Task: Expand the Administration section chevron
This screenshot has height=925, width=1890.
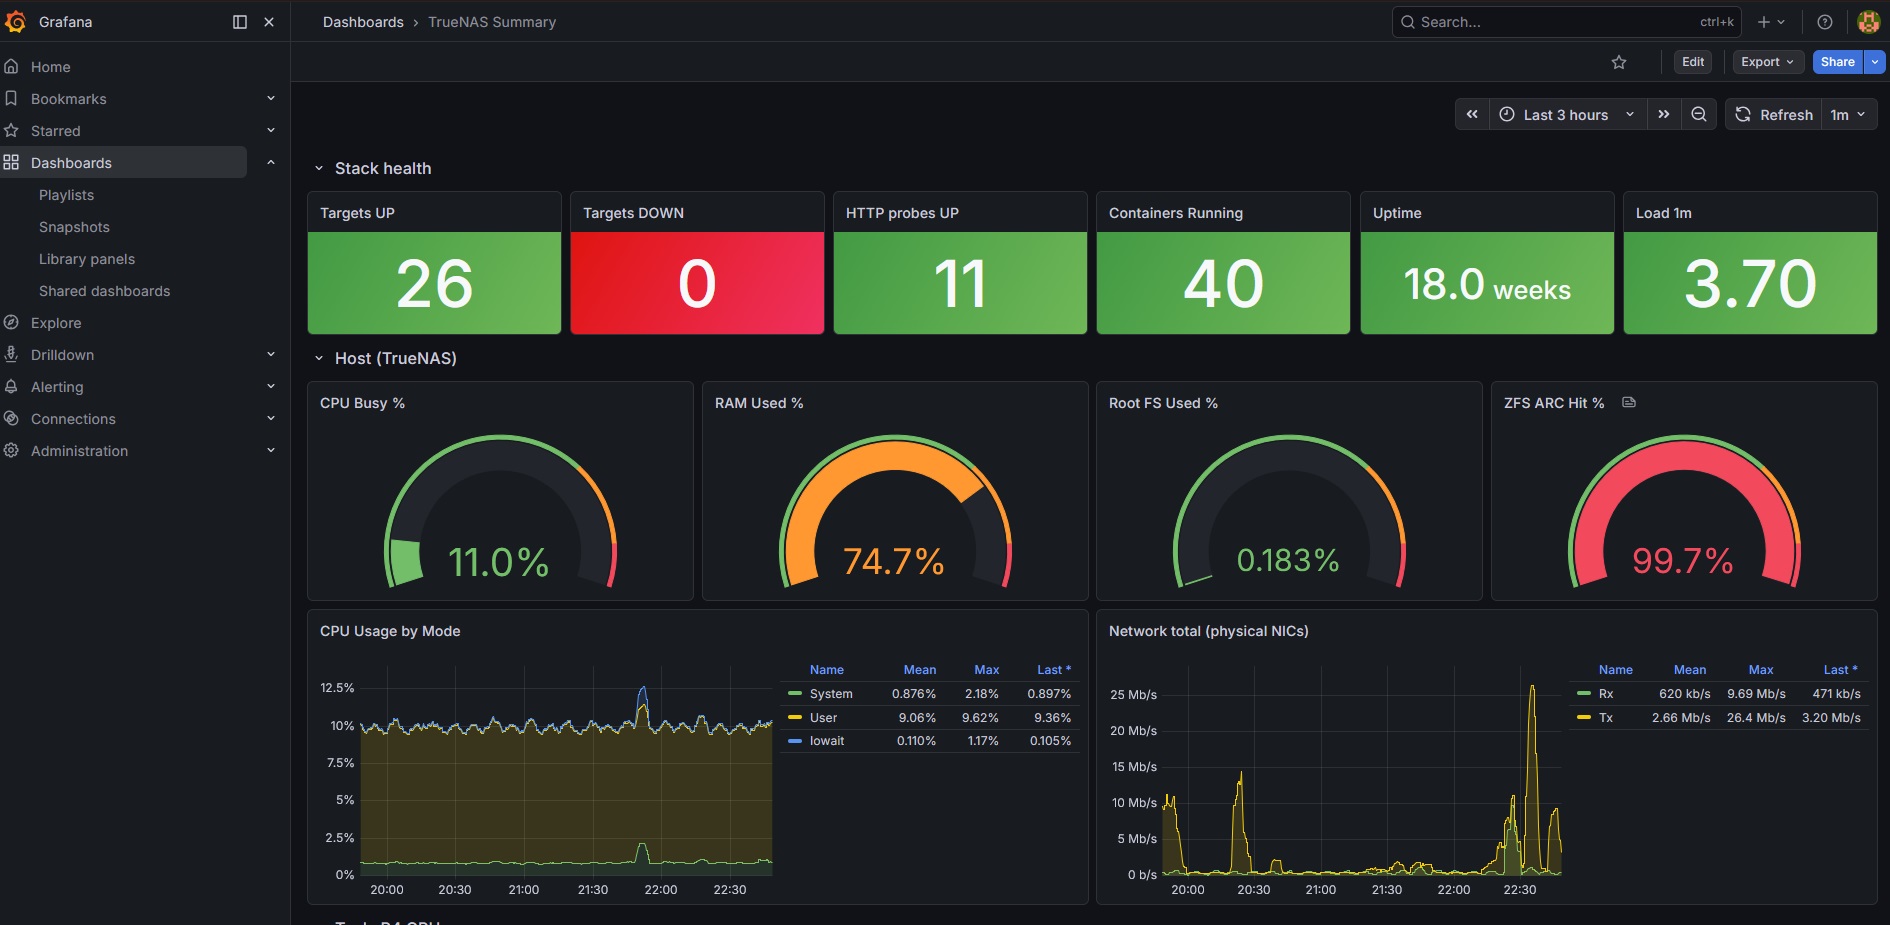Action: click(271, 450)
